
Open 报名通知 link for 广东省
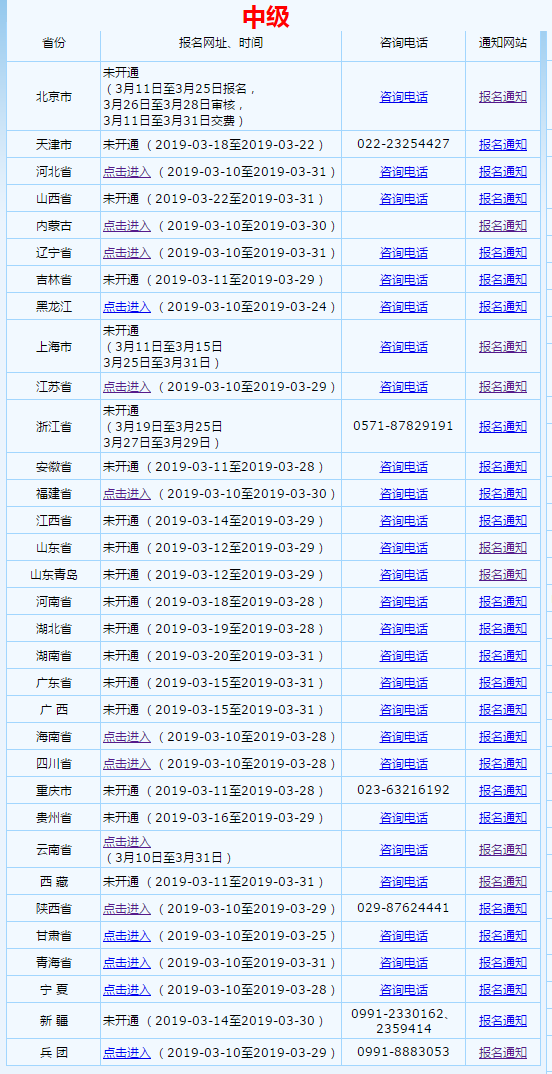tap(503, 683)
